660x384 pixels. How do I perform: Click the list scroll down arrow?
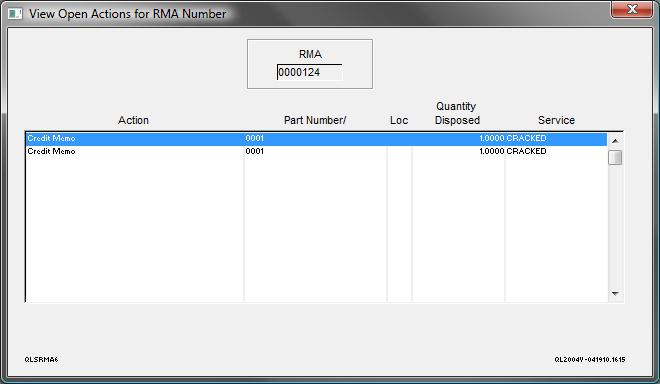[615, 293]
